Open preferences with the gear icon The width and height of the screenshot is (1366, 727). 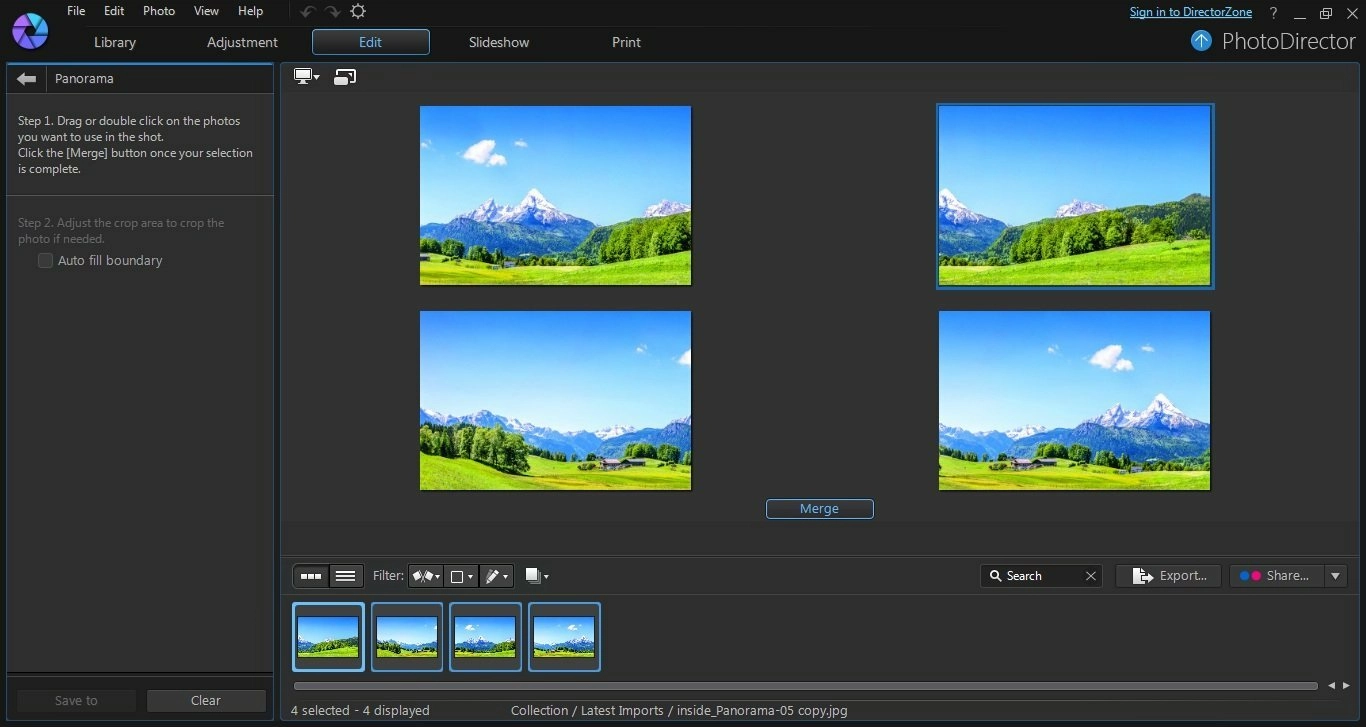[358, 12]
